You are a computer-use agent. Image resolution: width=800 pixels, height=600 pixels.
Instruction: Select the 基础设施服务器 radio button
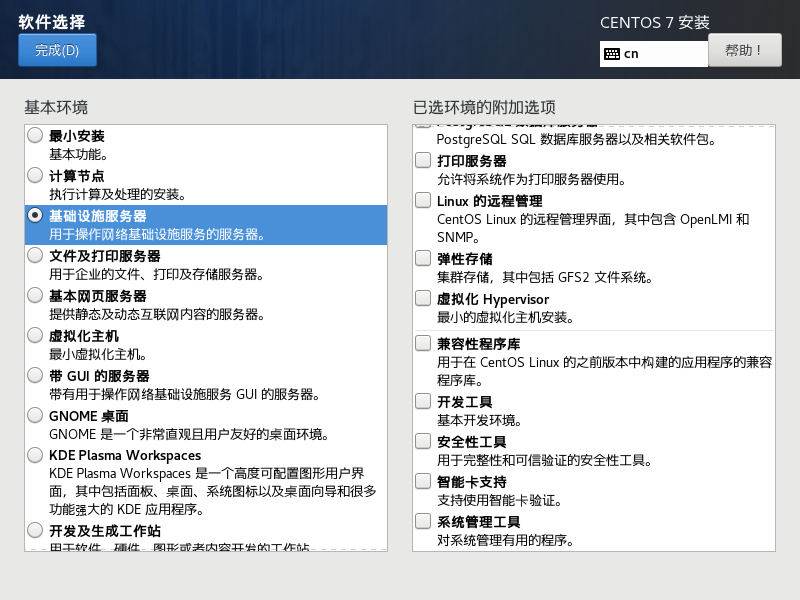tap(35, 215)
